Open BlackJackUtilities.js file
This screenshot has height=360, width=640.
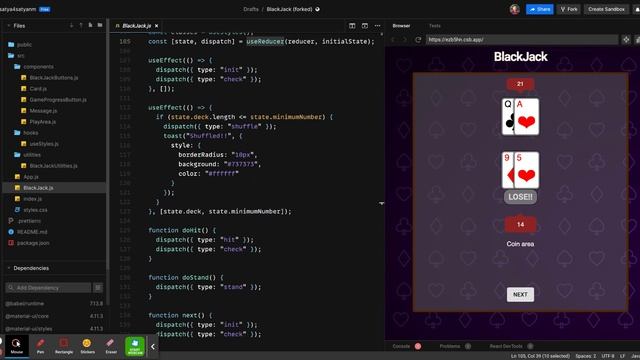pos(53,166)
